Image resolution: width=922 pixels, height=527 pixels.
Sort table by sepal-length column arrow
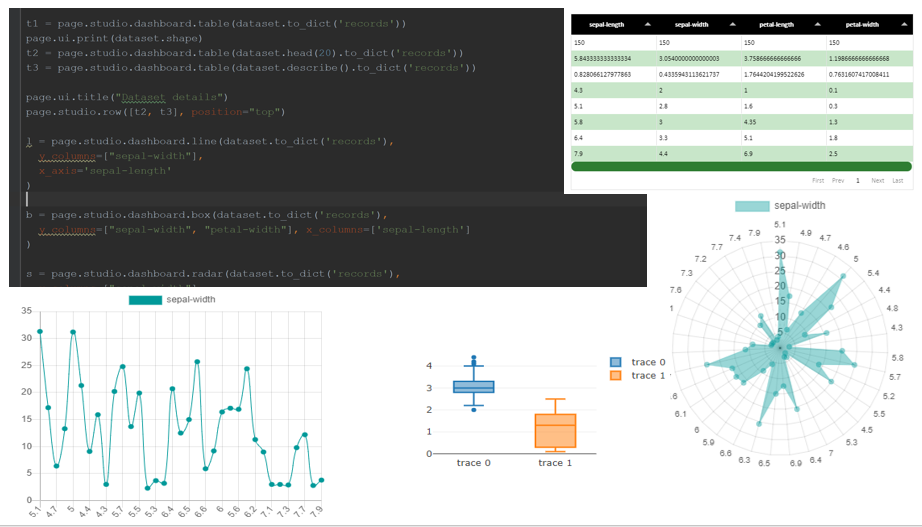click(x=647, y=23)
